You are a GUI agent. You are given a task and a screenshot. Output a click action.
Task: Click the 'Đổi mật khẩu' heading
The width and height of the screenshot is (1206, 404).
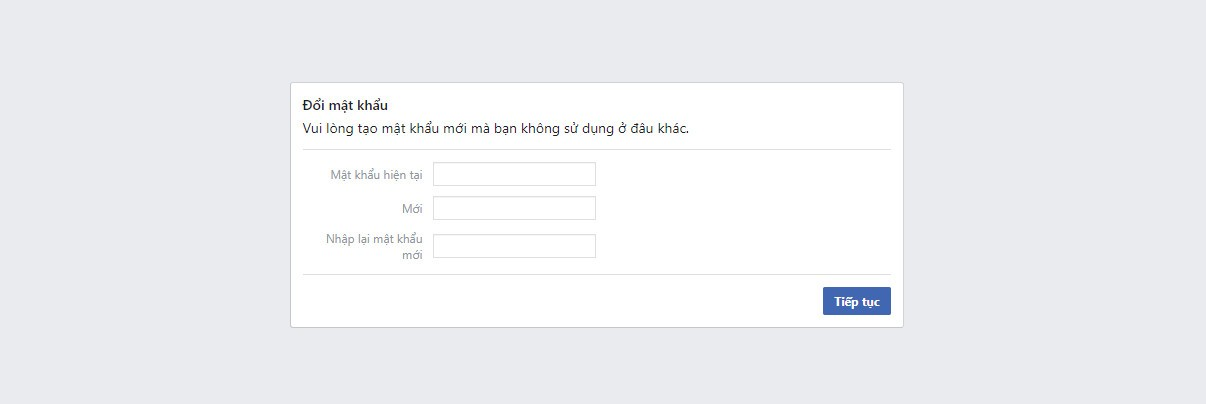345,105
